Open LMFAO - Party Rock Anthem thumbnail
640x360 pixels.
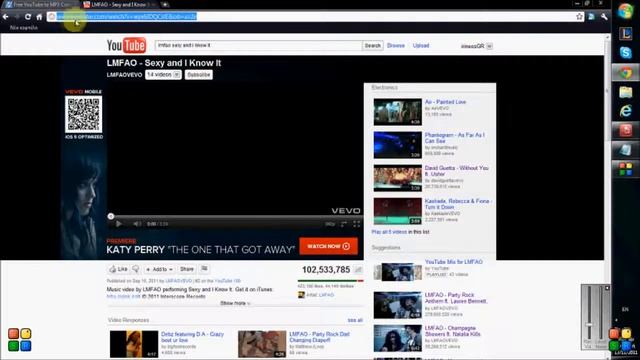[398, 305]
